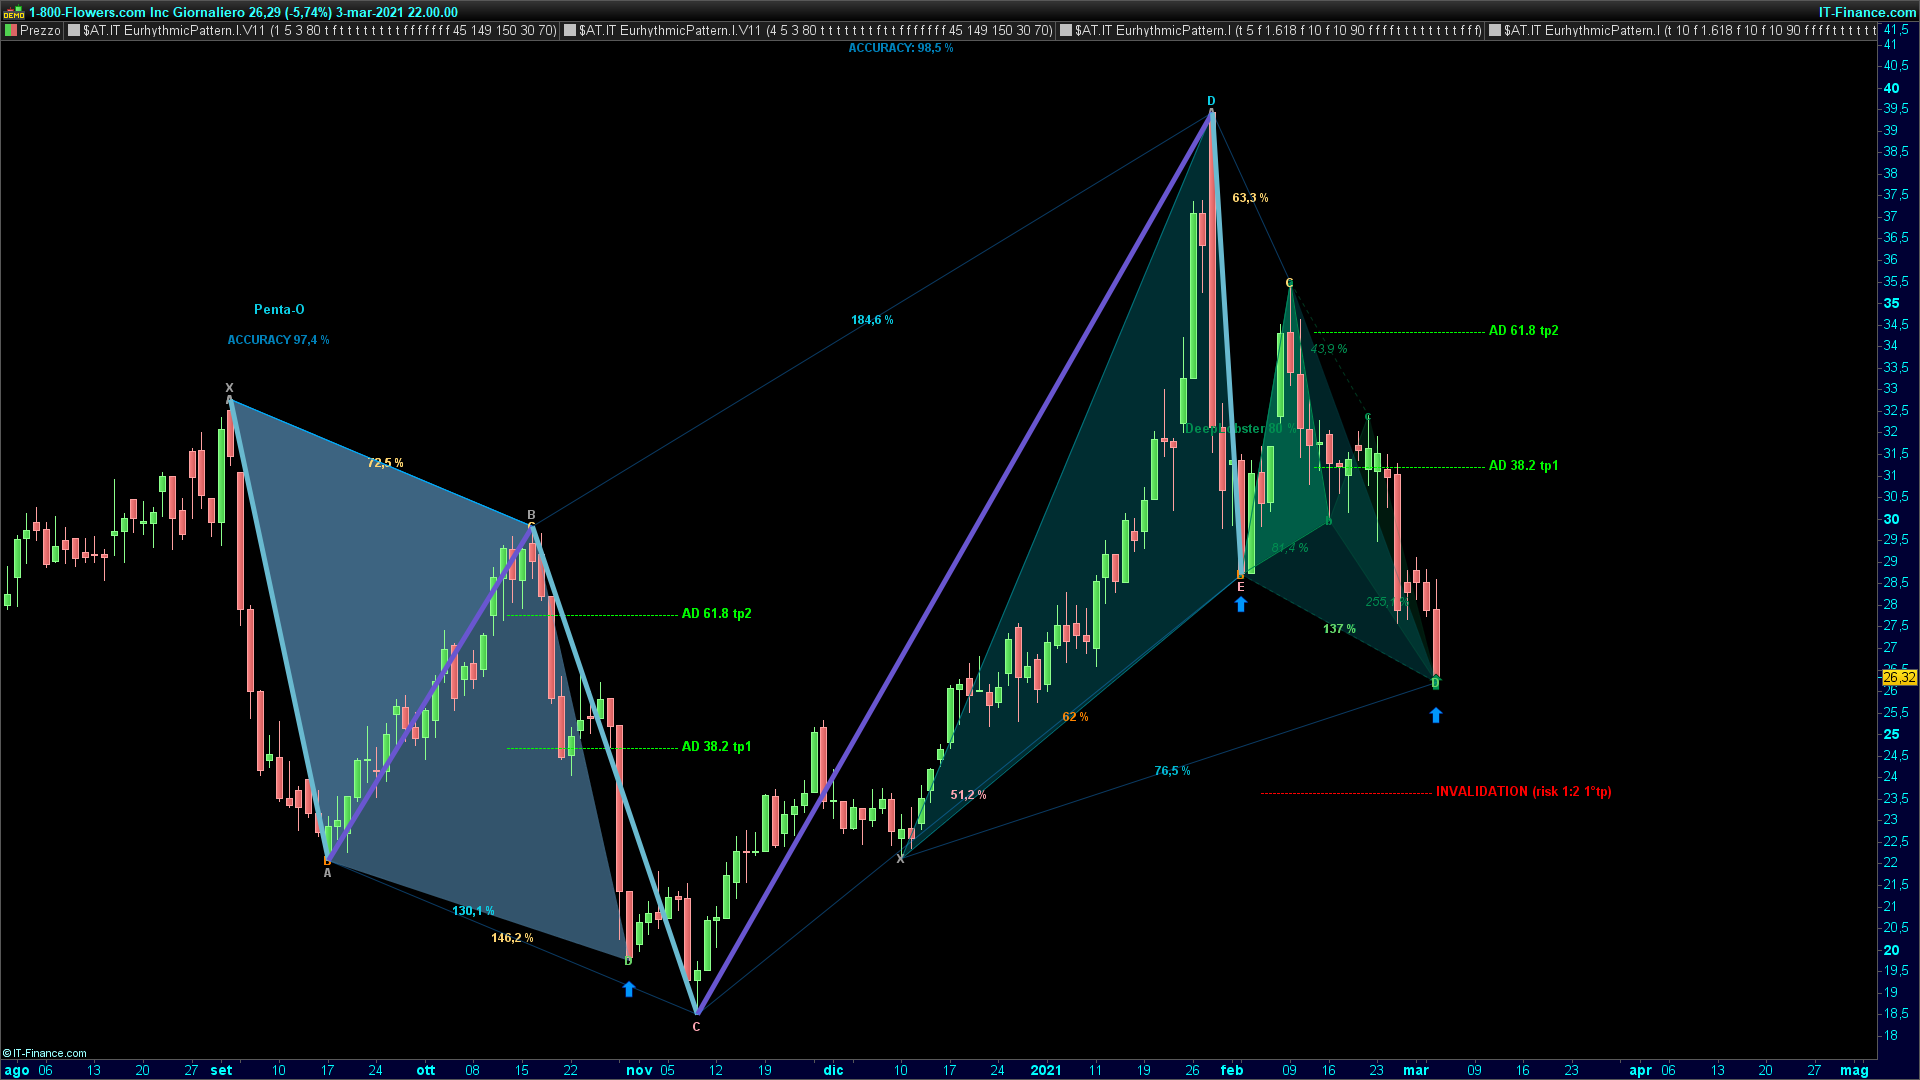Click the IT-Finance.com link at top right
1920x1080 pixels.
pos(1866,12)
